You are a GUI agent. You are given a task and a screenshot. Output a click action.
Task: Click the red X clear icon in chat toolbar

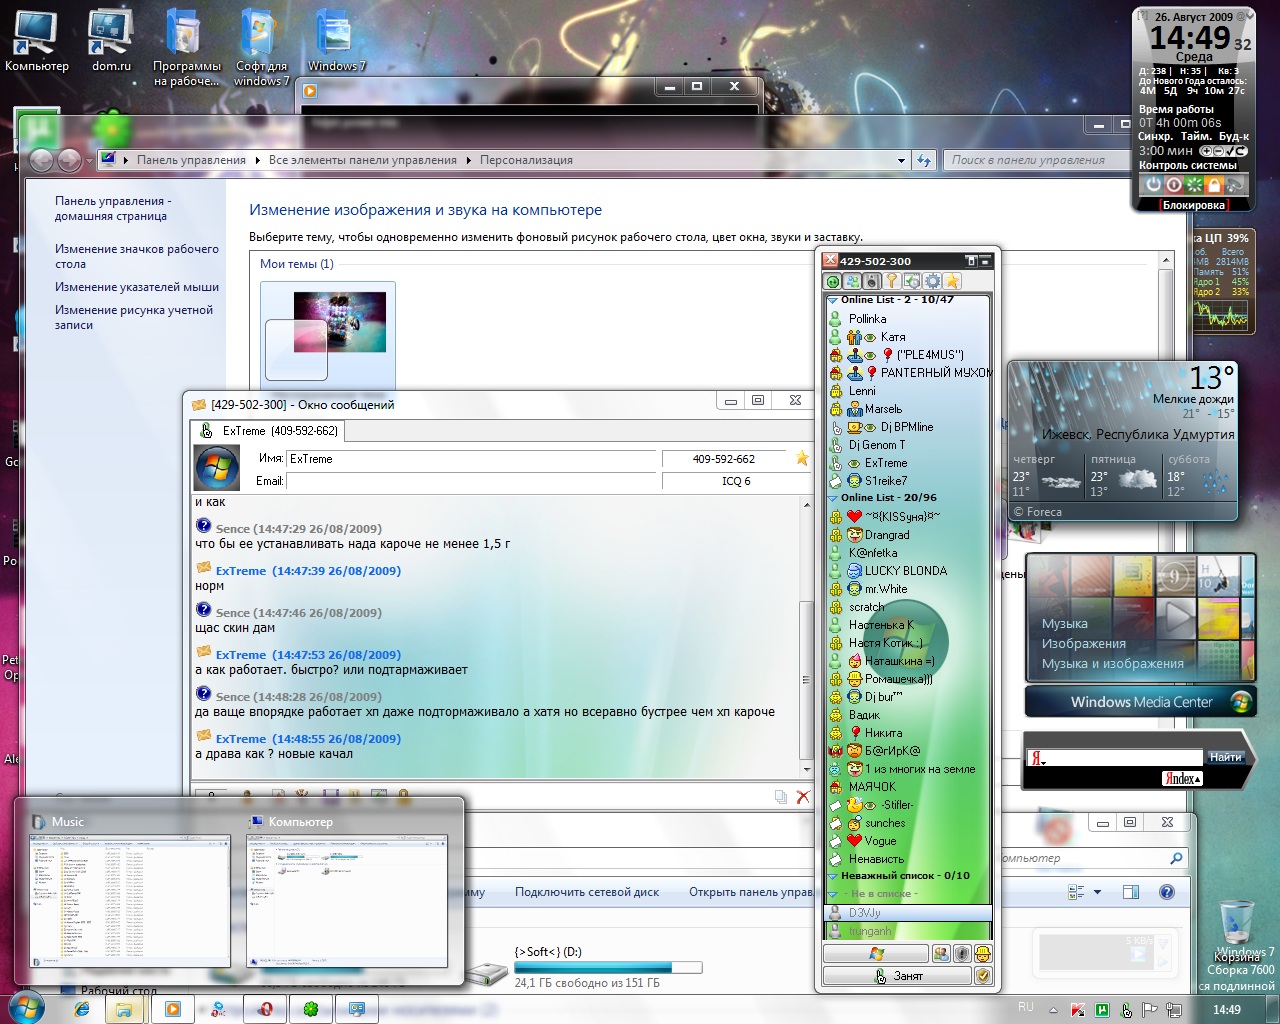pos(802,797)
